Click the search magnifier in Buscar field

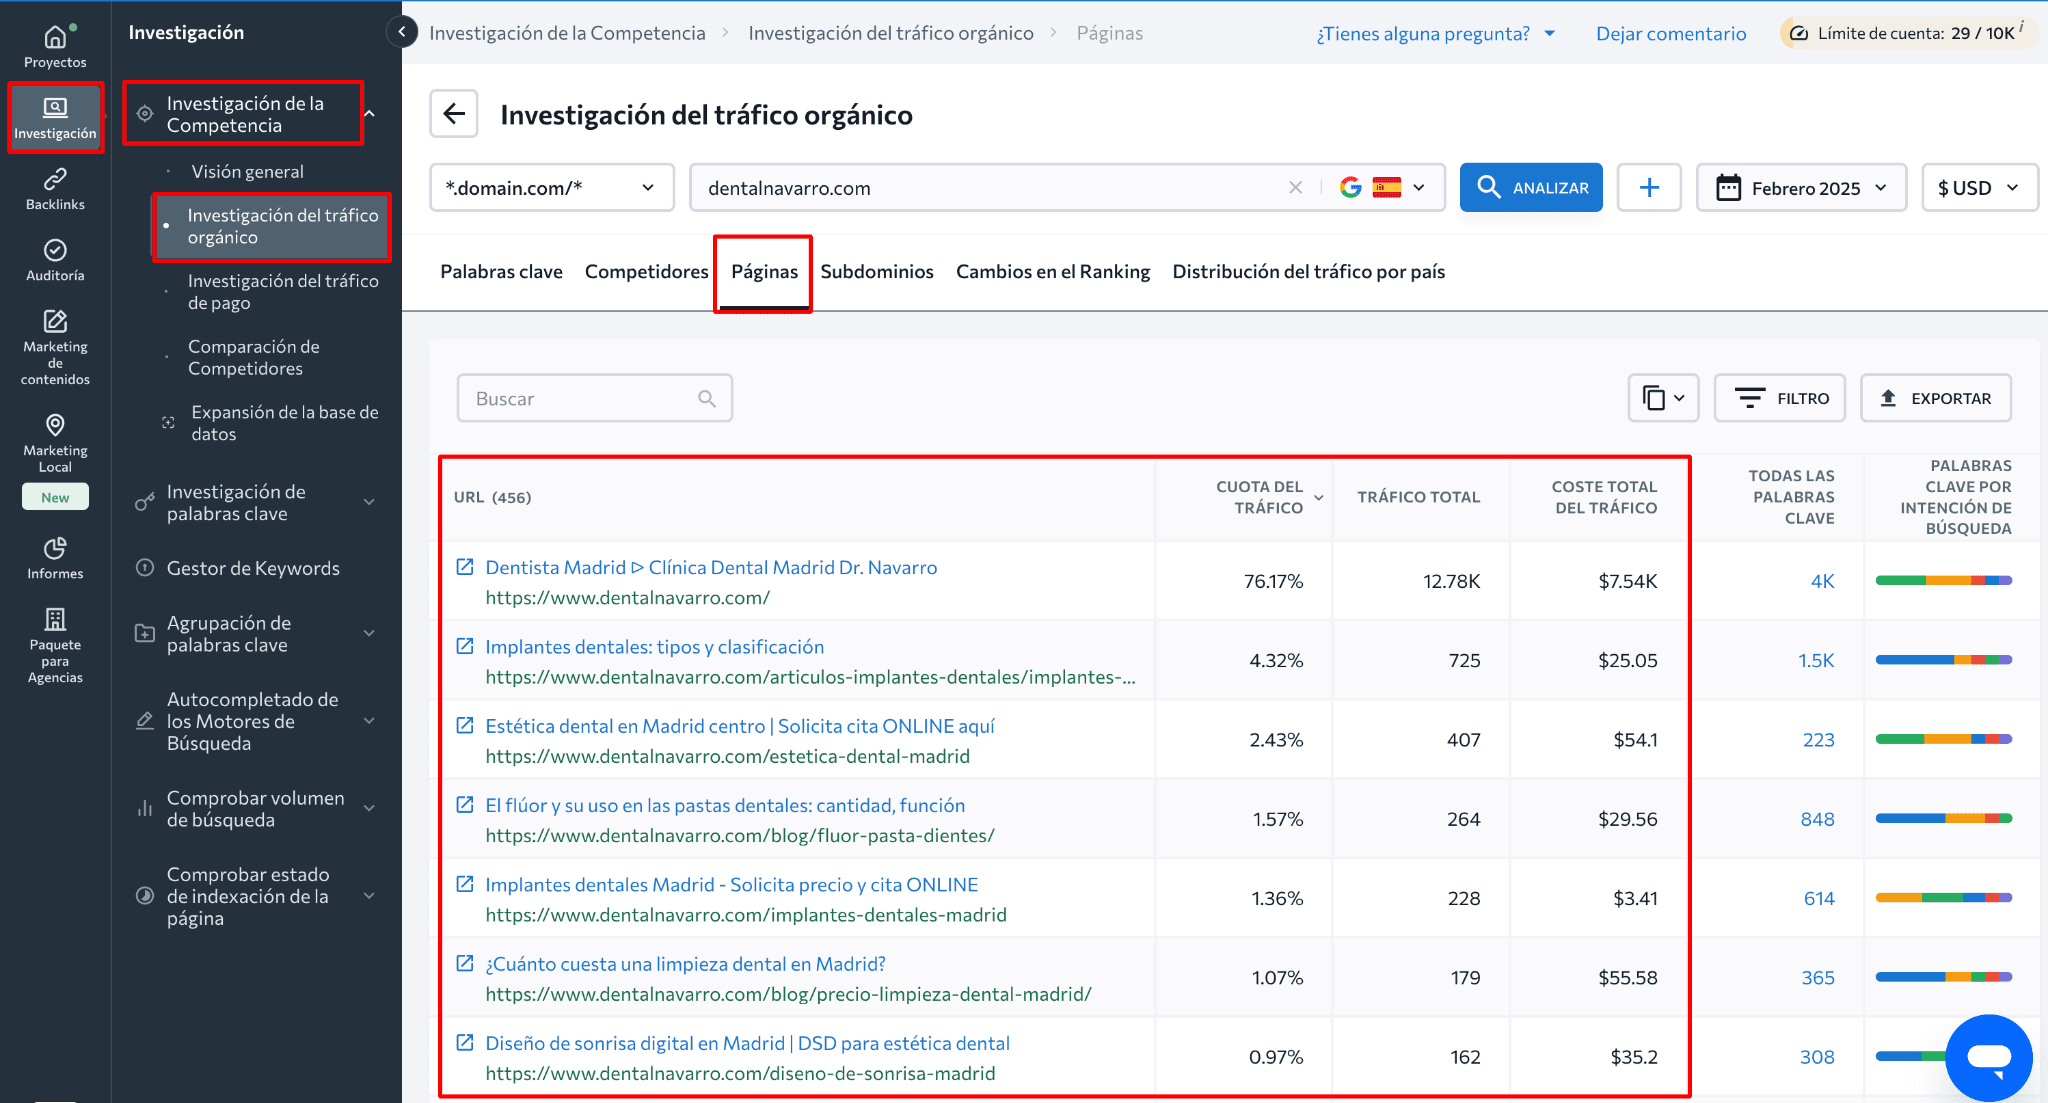(707, 399)
